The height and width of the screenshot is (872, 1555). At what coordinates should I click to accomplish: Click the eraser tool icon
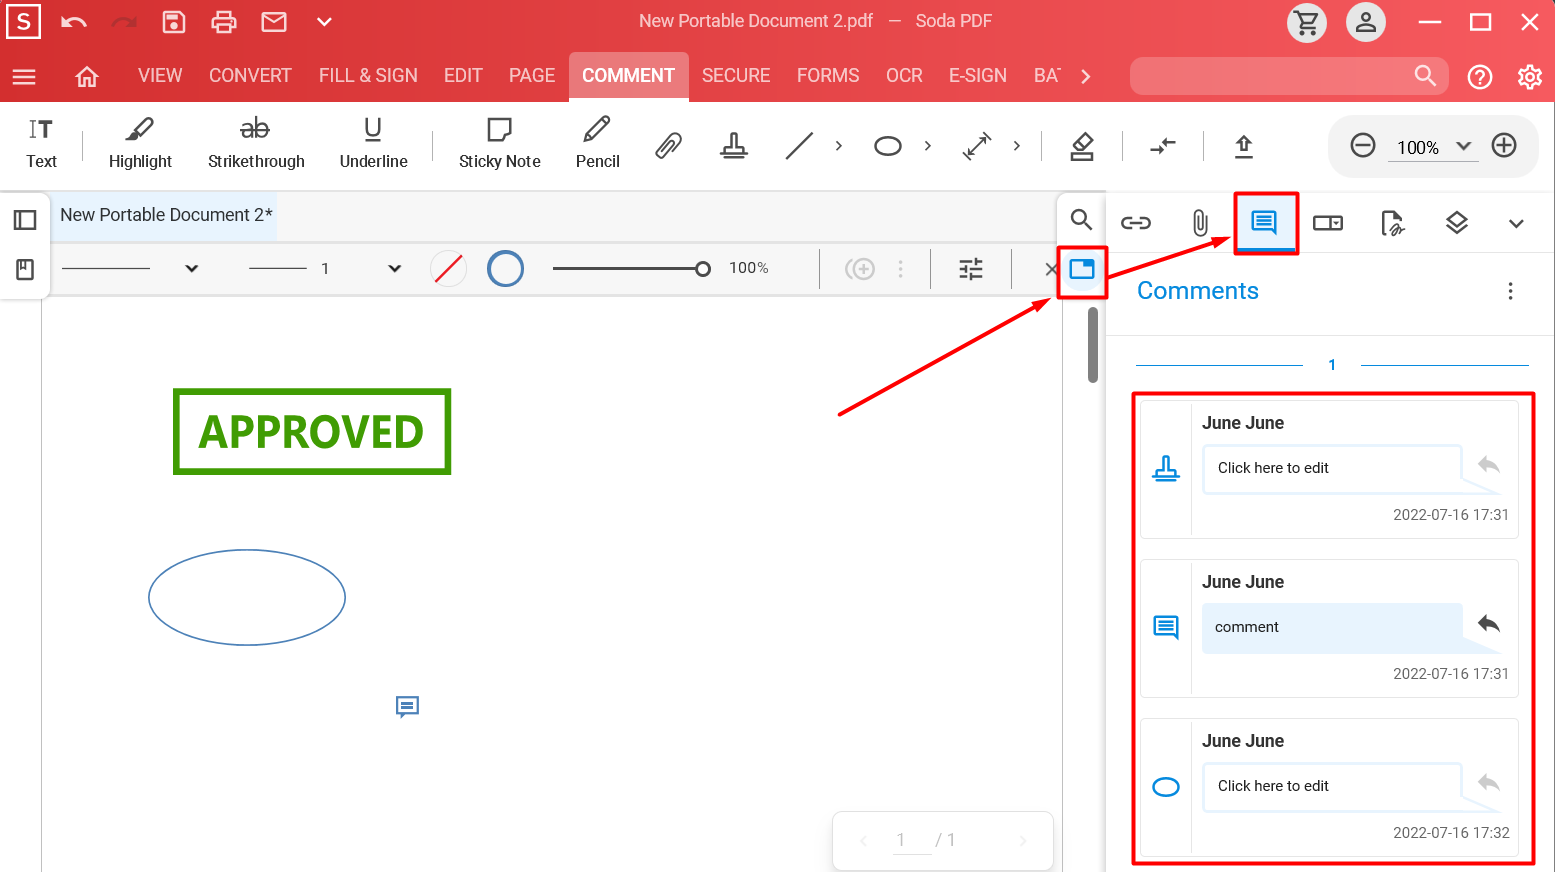click(1082, 146)
